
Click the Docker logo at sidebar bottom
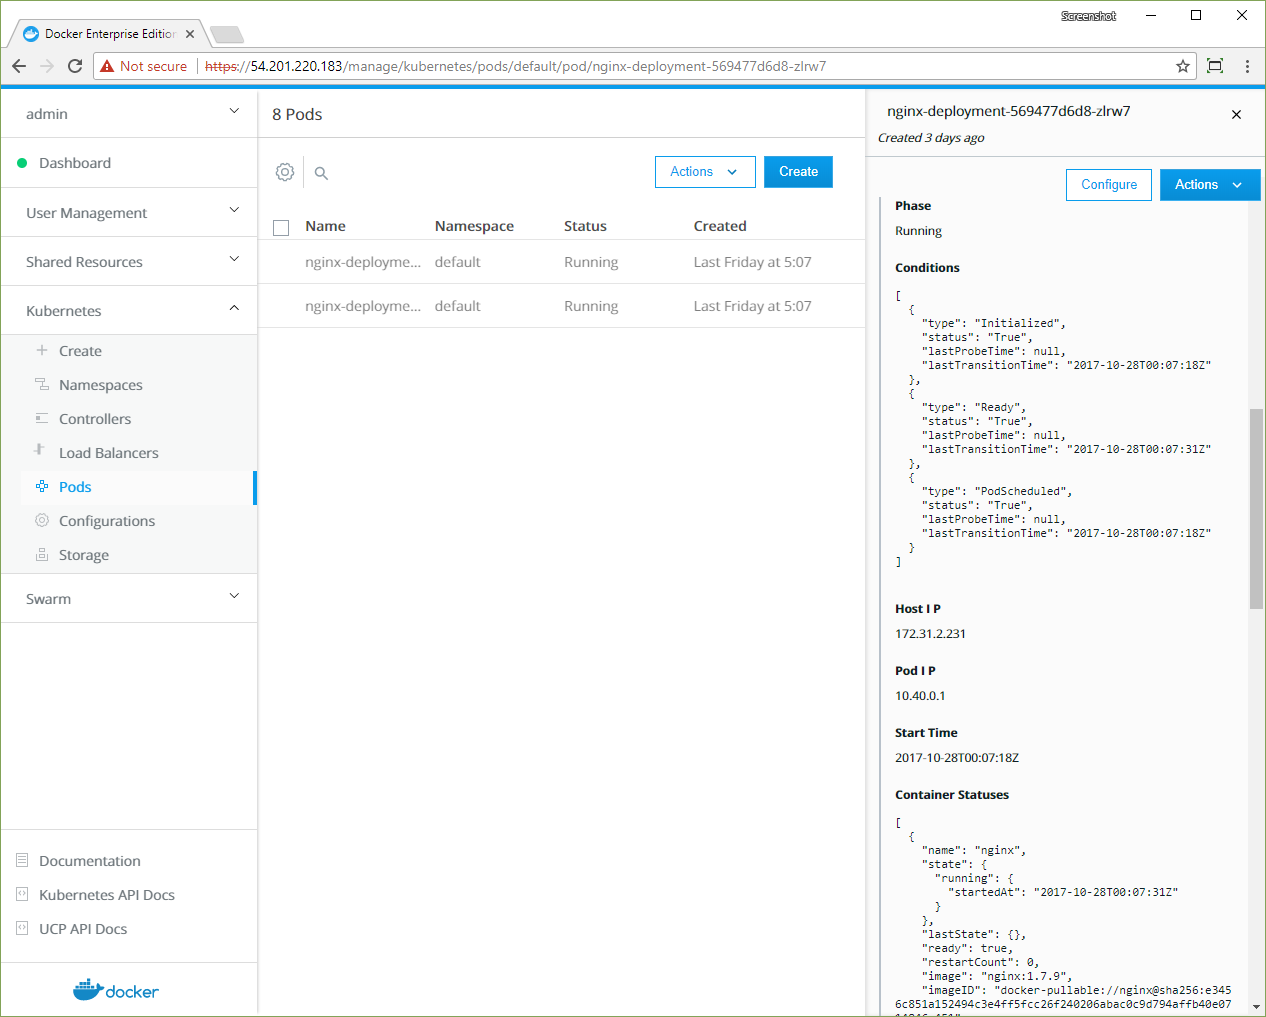(x=116, y=990)
